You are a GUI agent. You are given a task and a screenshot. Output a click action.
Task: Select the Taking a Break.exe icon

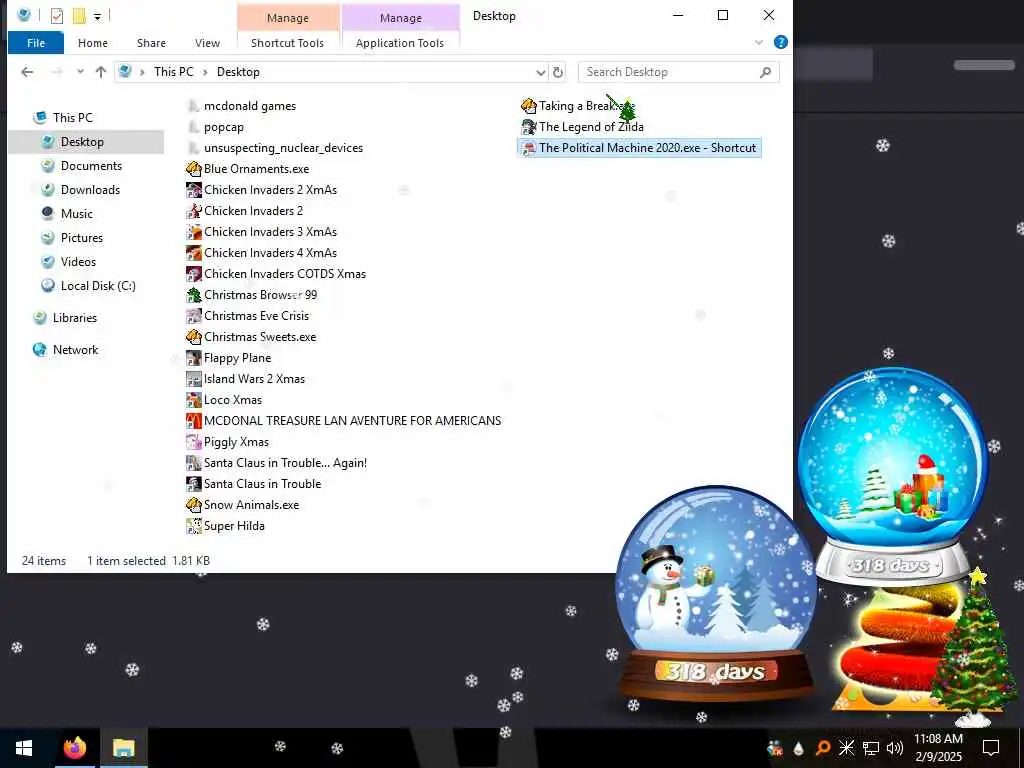pyautogui.click(x=528, y=106)
